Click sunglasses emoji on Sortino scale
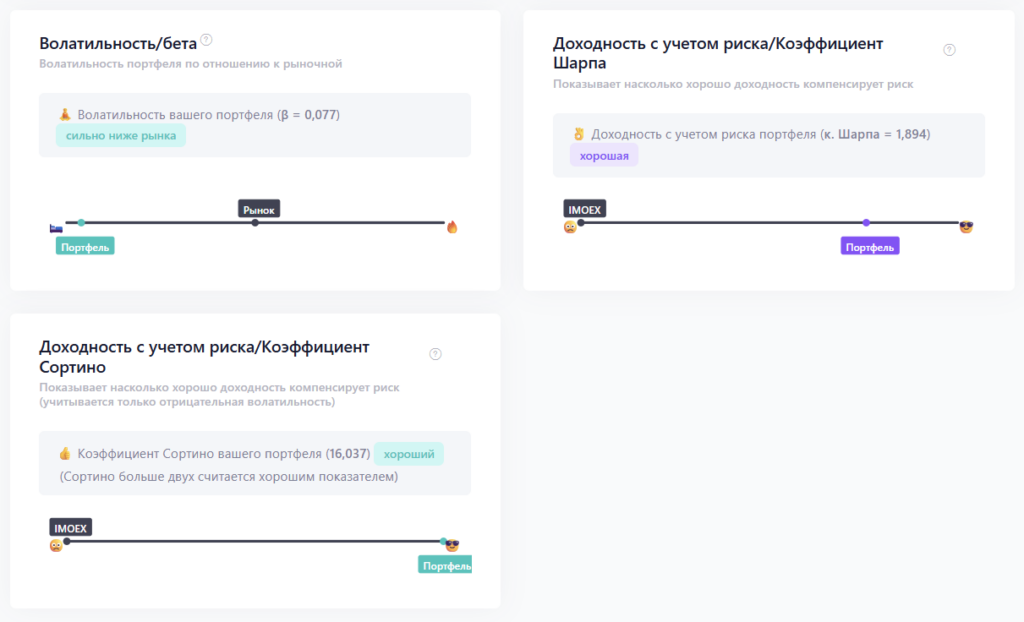The width and height of the screenshot is (1024, 622). click(452, 545)
